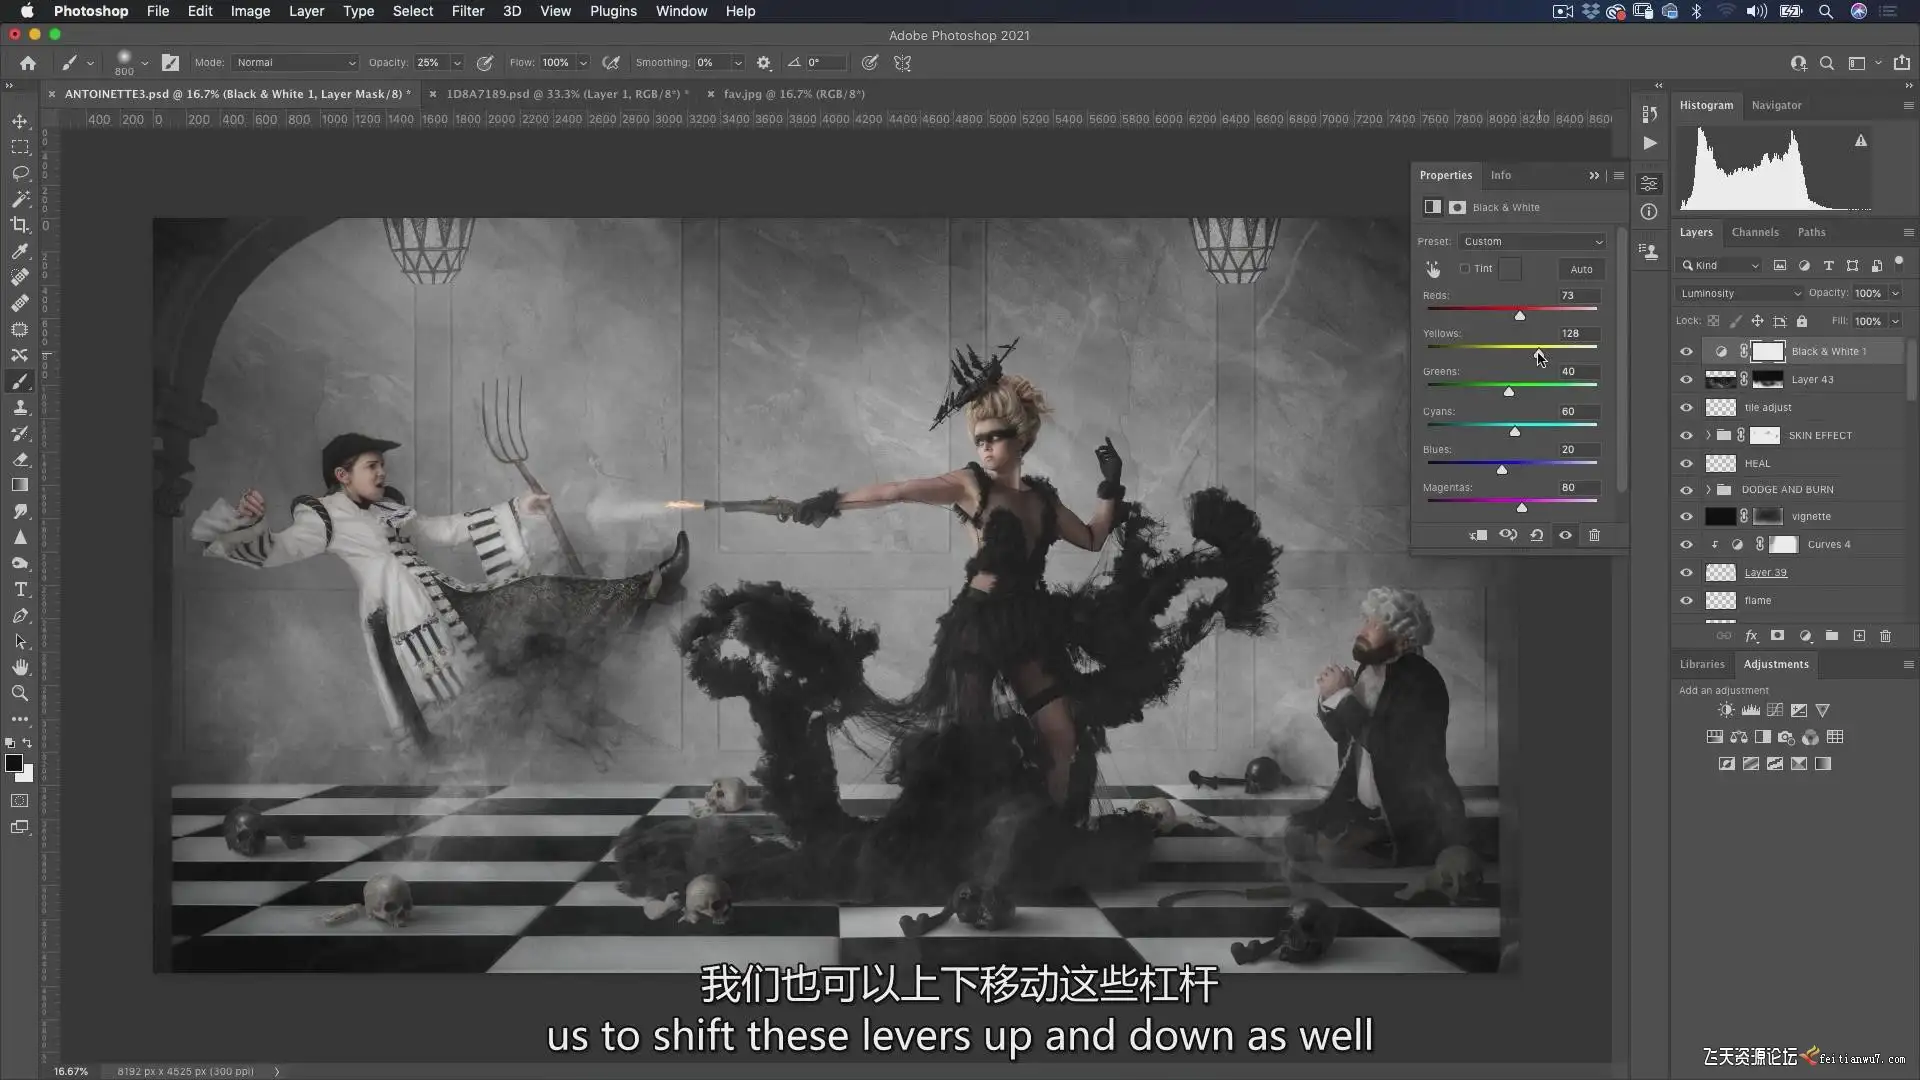The height and width of the screenshot is (1080, 1920).
Task: Select the Hand tool
Action: [20, 667]
